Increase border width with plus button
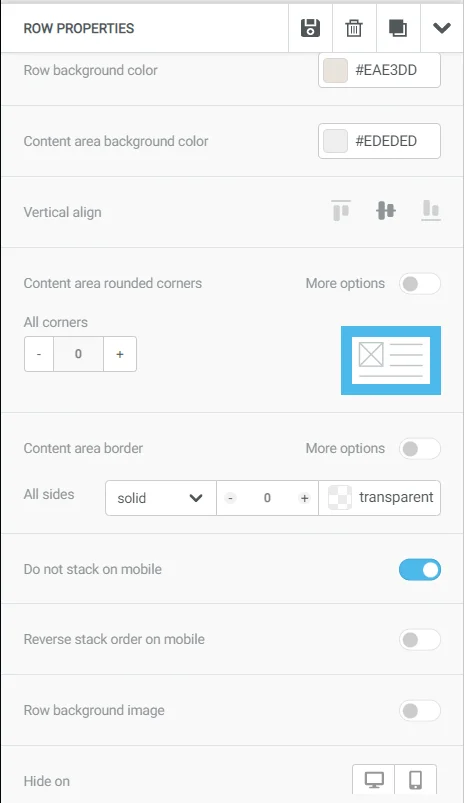Screen dimensions: 466x803 pyautogui.click(x=305, y=498)
